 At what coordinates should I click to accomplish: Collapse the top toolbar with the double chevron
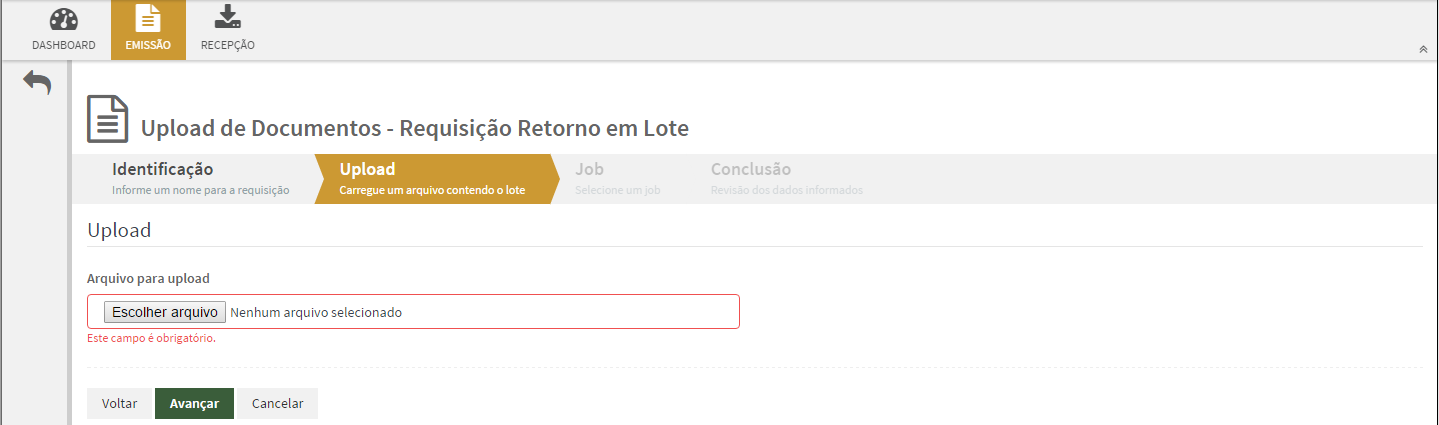coord(1423,49)
